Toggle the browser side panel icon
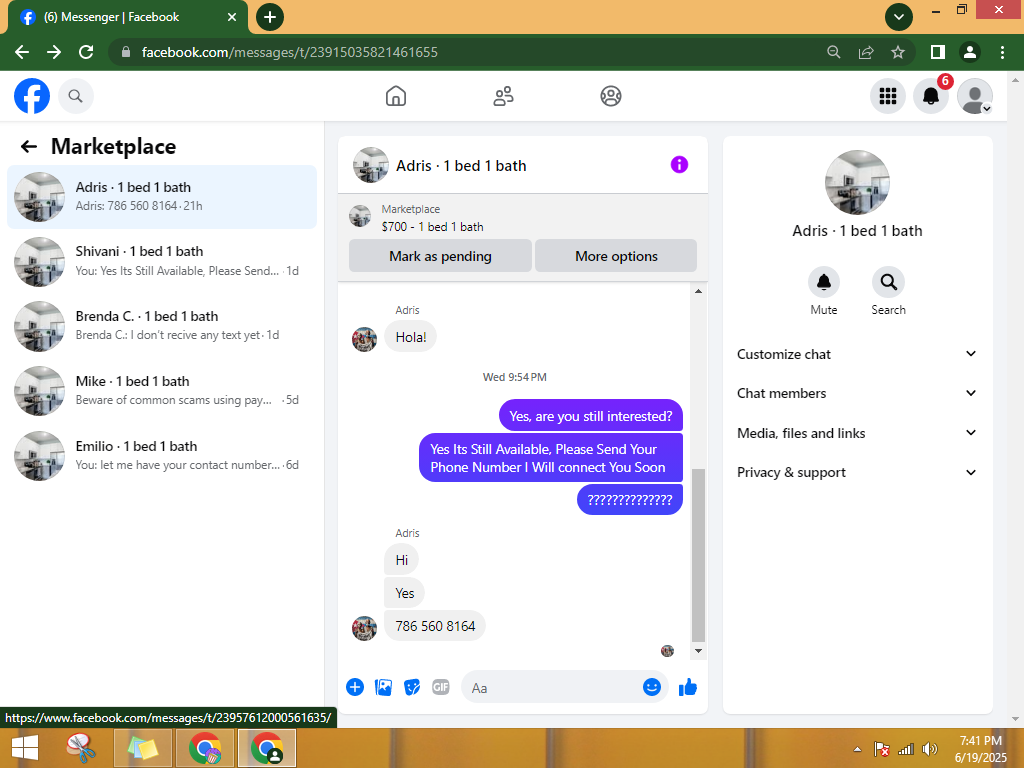This screenshot has height=768, width=1024. point(938,52)
